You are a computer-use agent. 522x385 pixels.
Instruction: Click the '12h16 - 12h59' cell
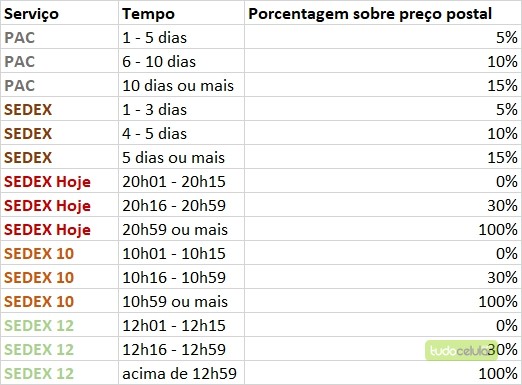tap(181, 349)
